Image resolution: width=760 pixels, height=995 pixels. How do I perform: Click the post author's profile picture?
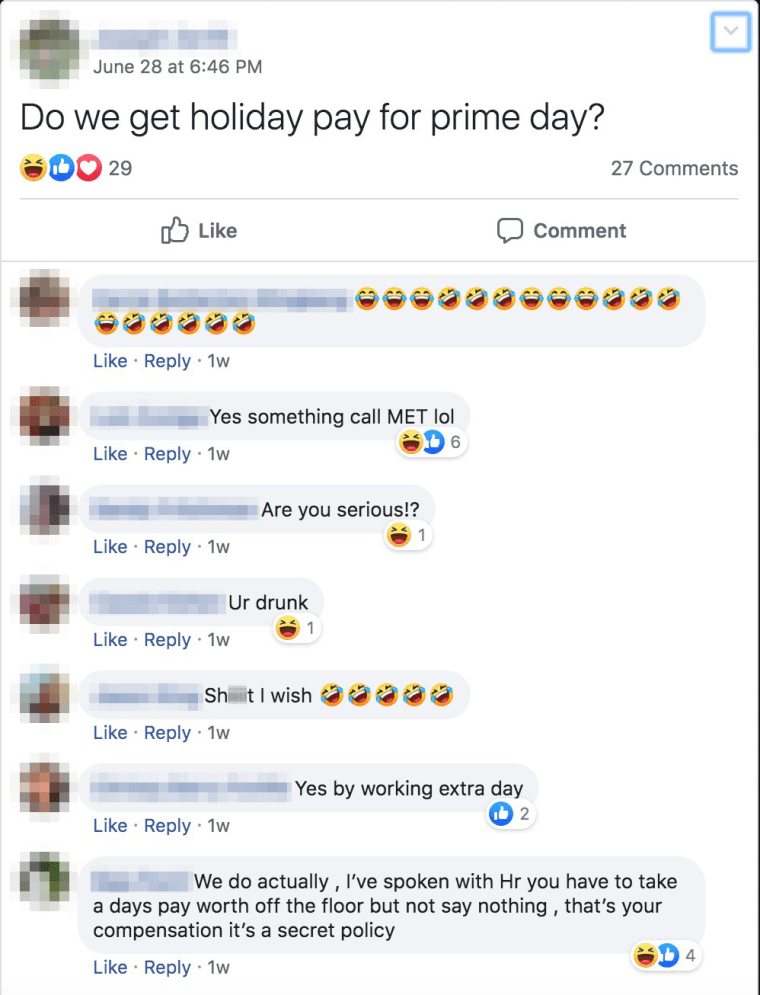[49, 49]
